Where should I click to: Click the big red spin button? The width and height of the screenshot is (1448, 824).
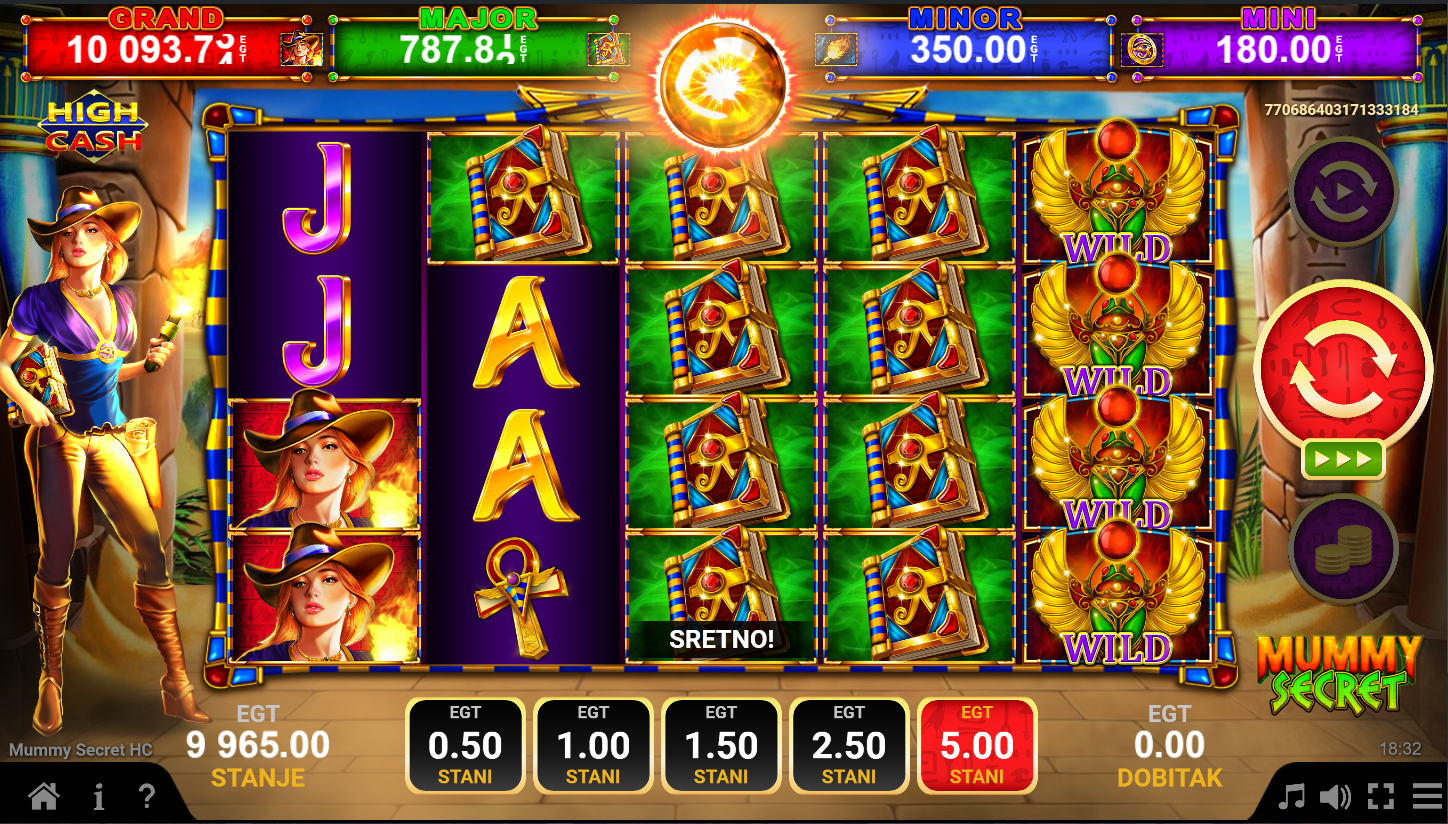click(x=1342, y=367)
